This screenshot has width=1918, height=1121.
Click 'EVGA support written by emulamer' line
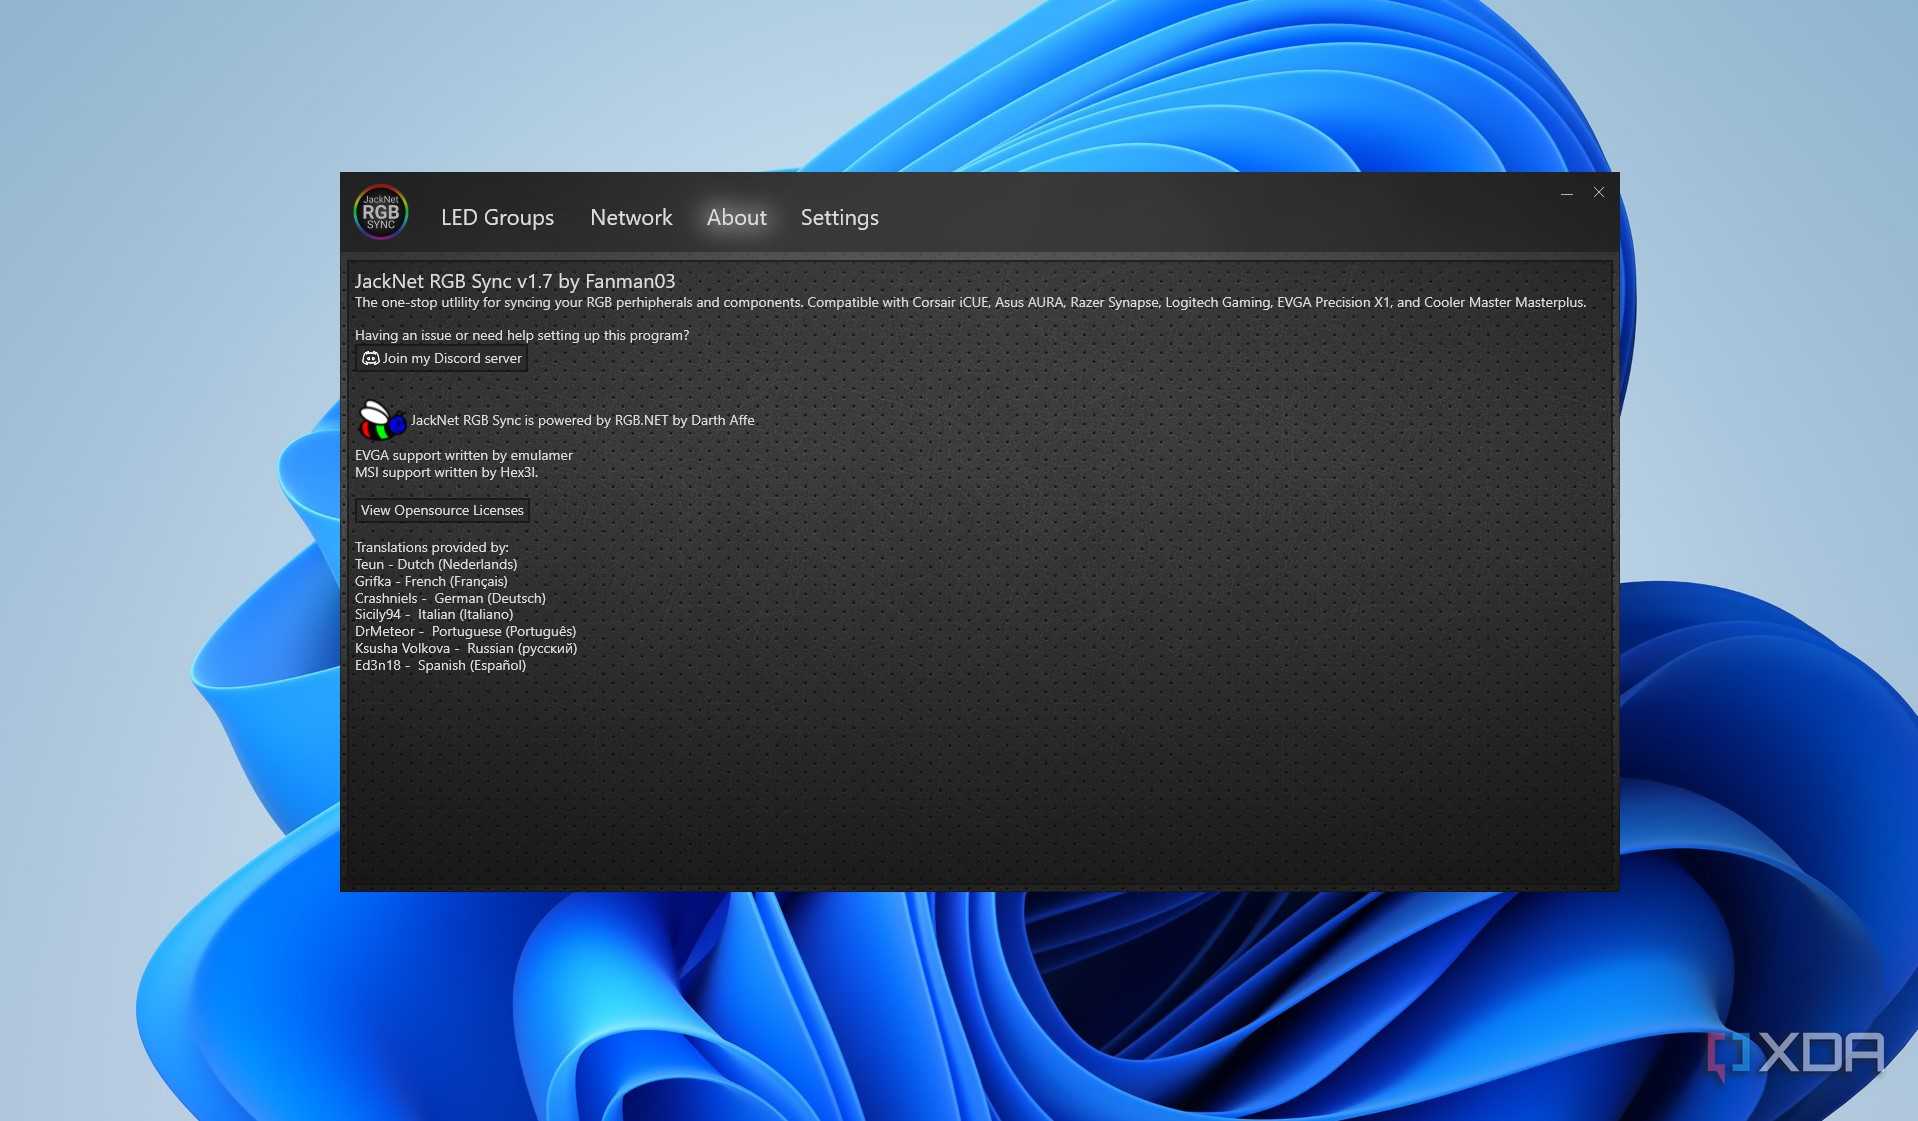(464, 455)
